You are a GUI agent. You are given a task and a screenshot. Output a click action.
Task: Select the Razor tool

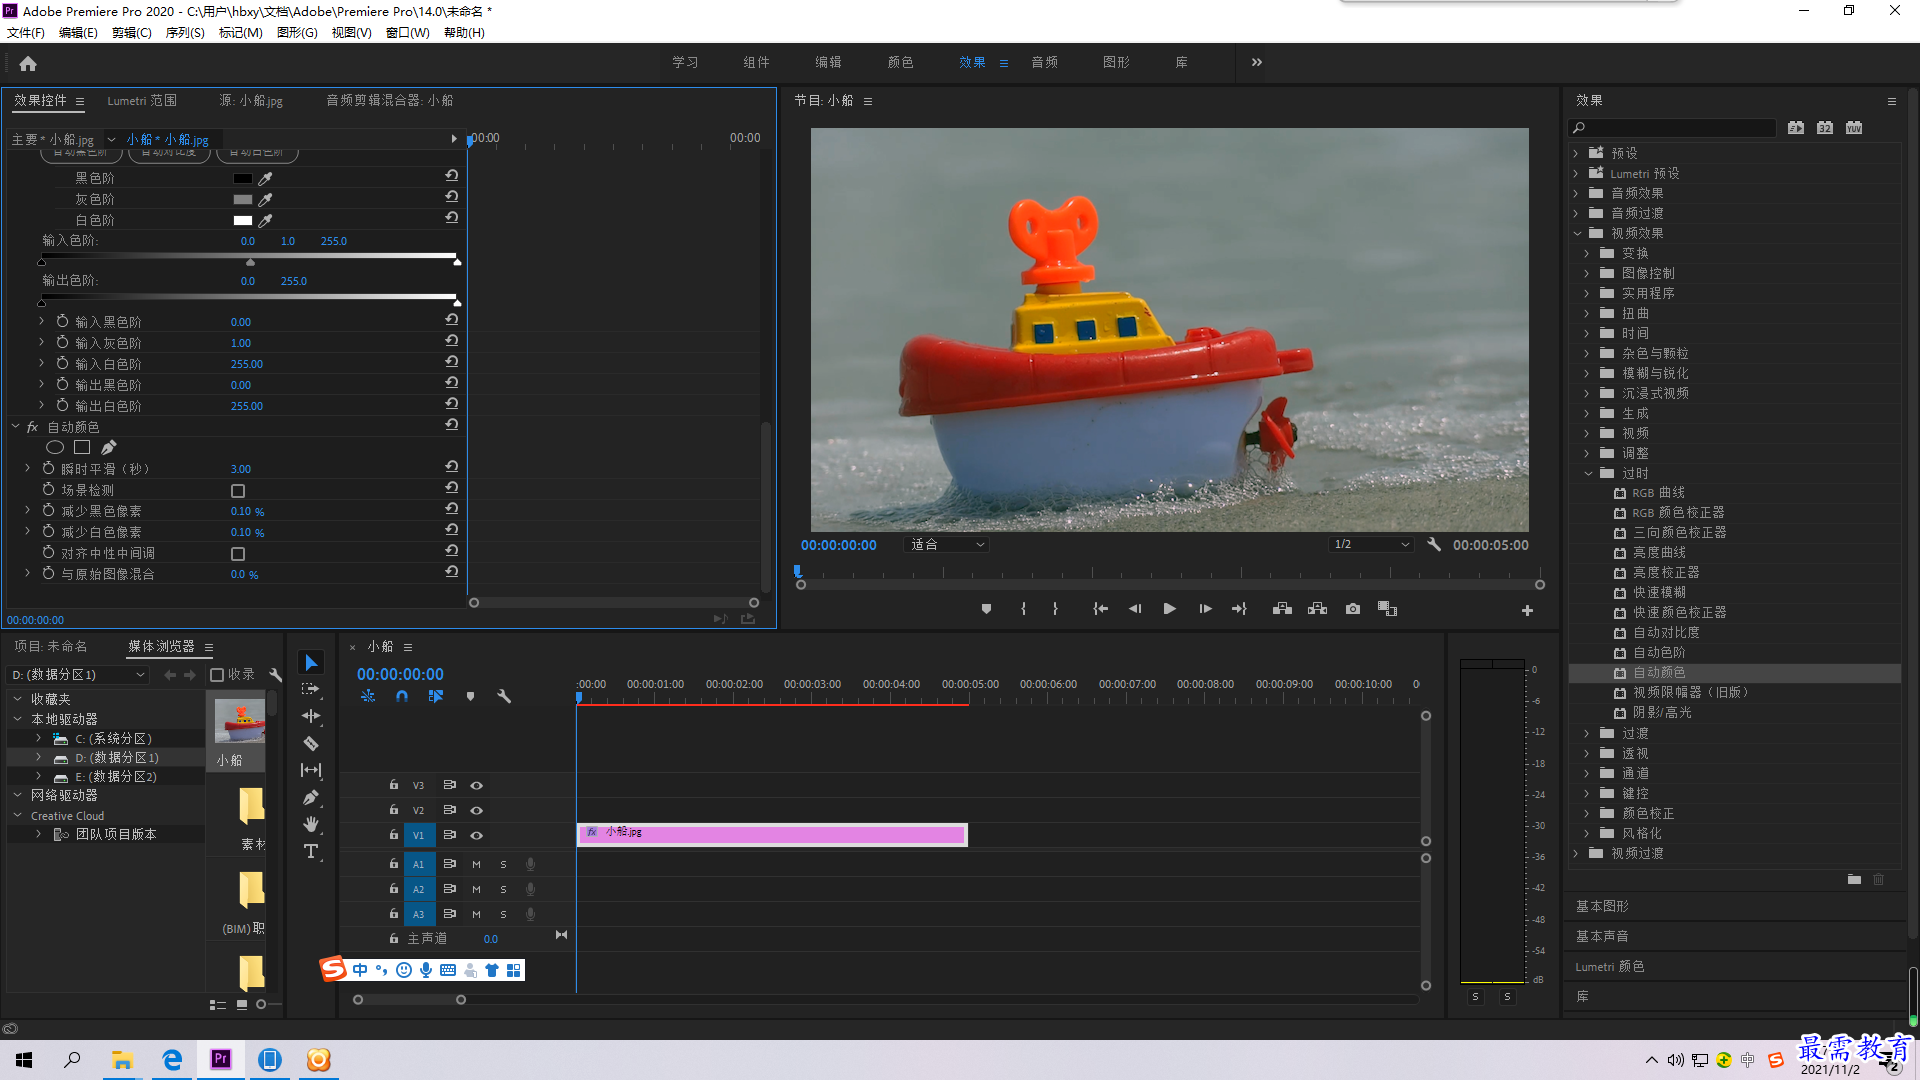311,743
